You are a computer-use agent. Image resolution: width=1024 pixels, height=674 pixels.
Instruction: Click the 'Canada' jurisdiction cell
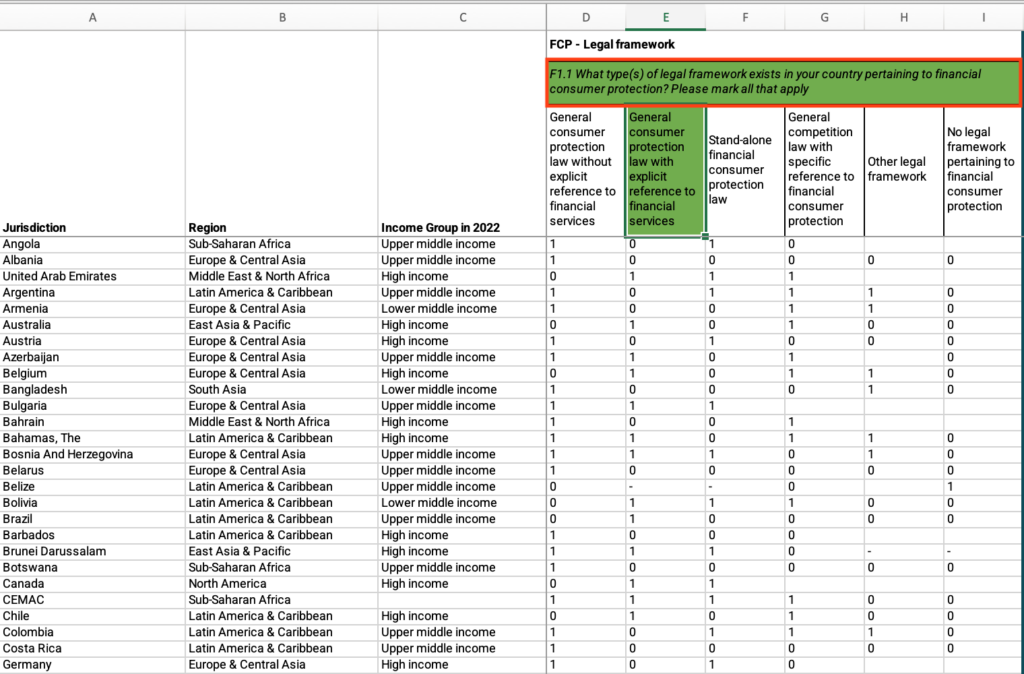93,583
